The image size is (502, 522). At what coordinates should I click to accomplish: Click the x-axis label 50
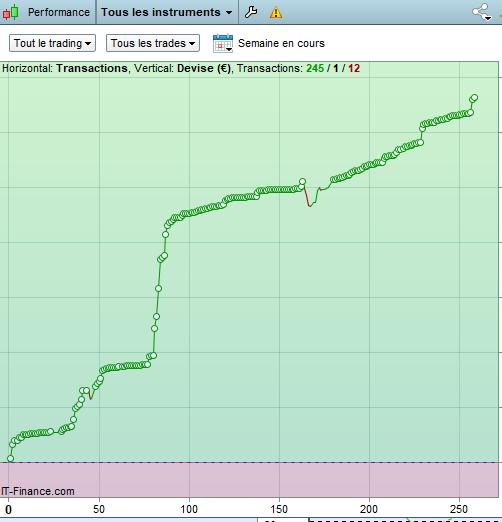99,509
